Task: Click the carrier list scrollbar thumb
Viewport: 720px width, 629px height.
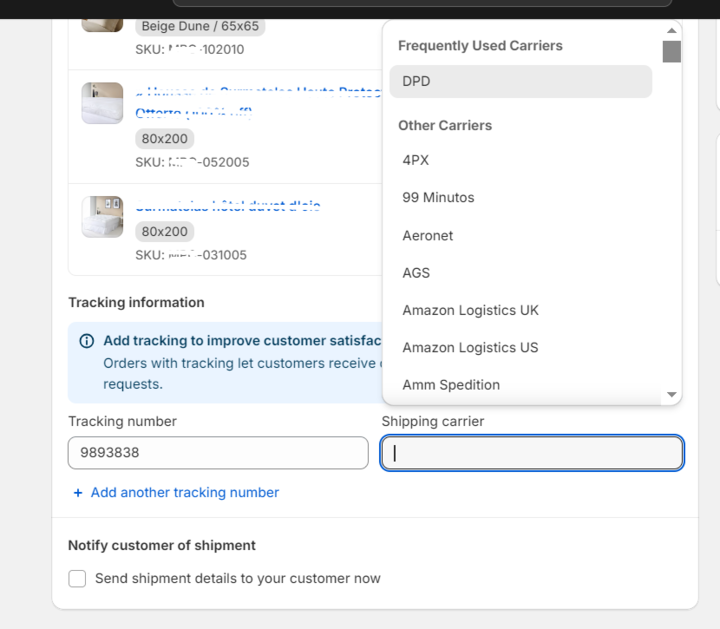Action: click(x=672, y=51)
